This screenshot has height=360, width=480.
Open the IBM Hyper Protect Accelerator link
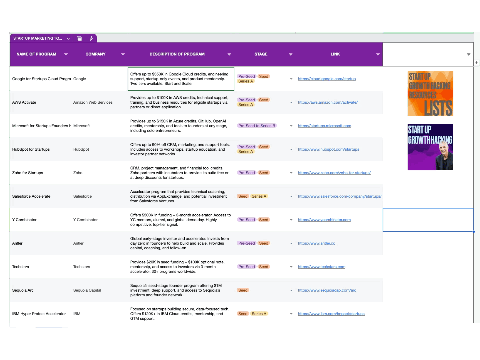(331, 314)
